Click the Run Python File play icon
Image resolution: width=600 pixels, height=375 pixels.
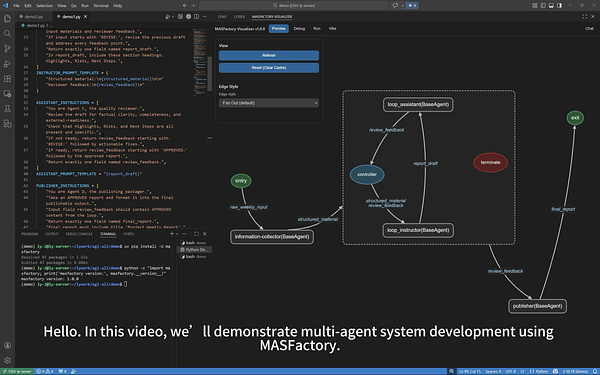click(167, 17)
